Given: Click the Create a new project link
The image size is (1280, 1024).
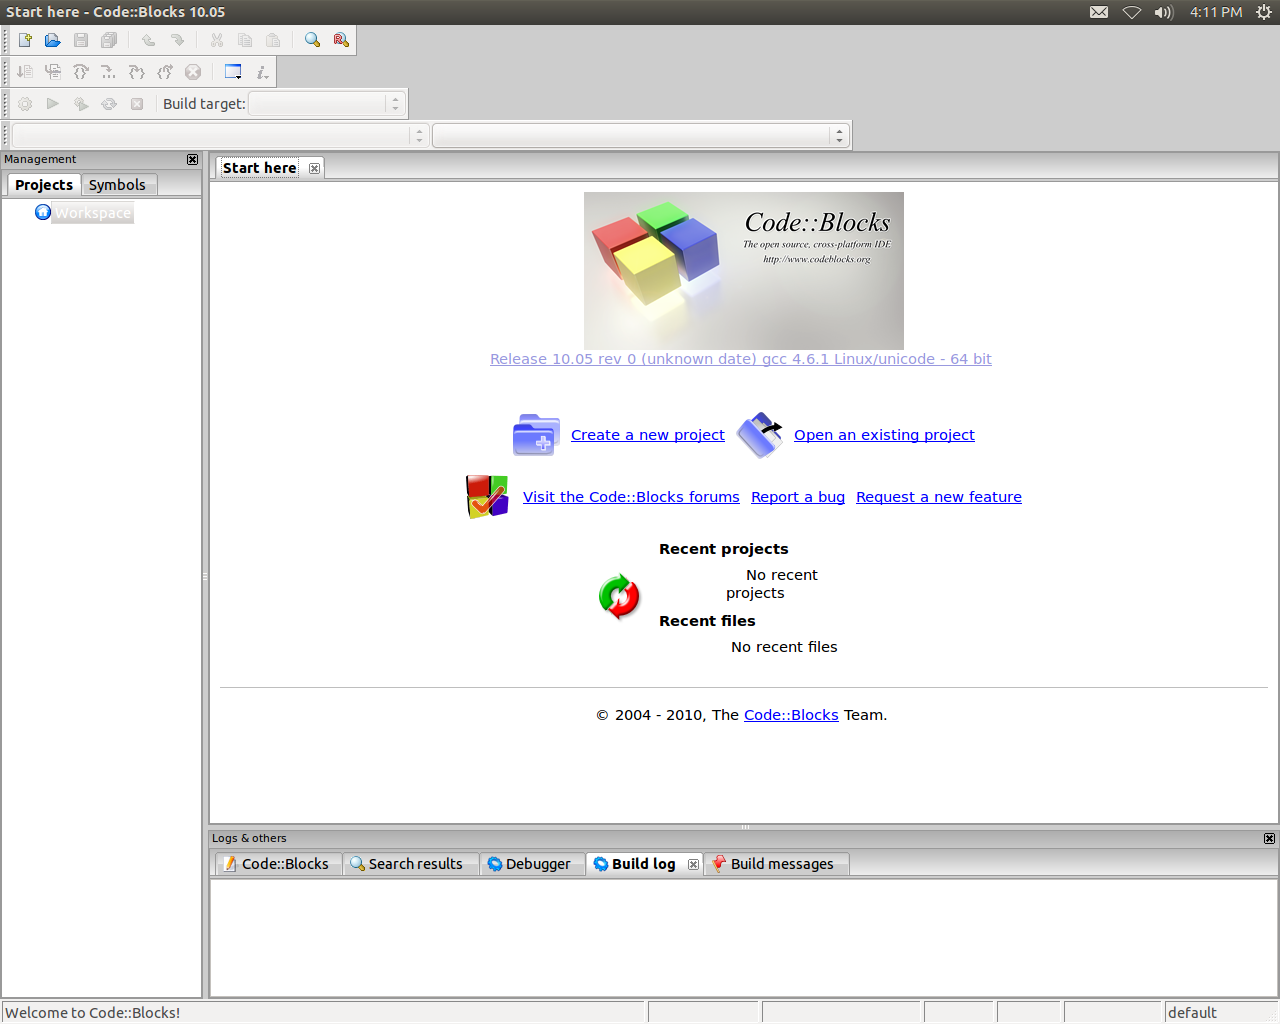Looking at the screenshot, I should click(x=647, y=435).
